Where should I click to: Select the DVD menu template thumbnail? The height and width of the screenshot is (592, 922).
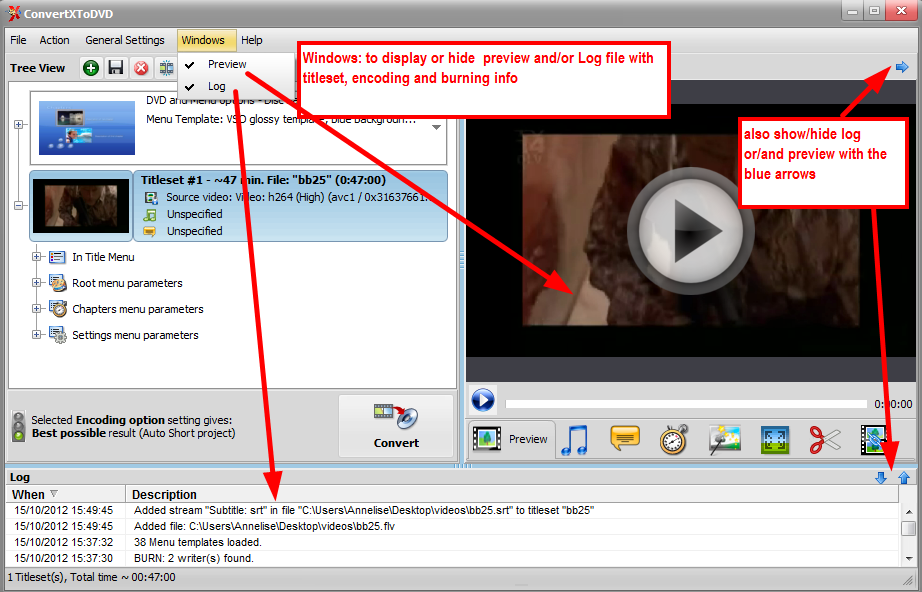pos(87,128)
